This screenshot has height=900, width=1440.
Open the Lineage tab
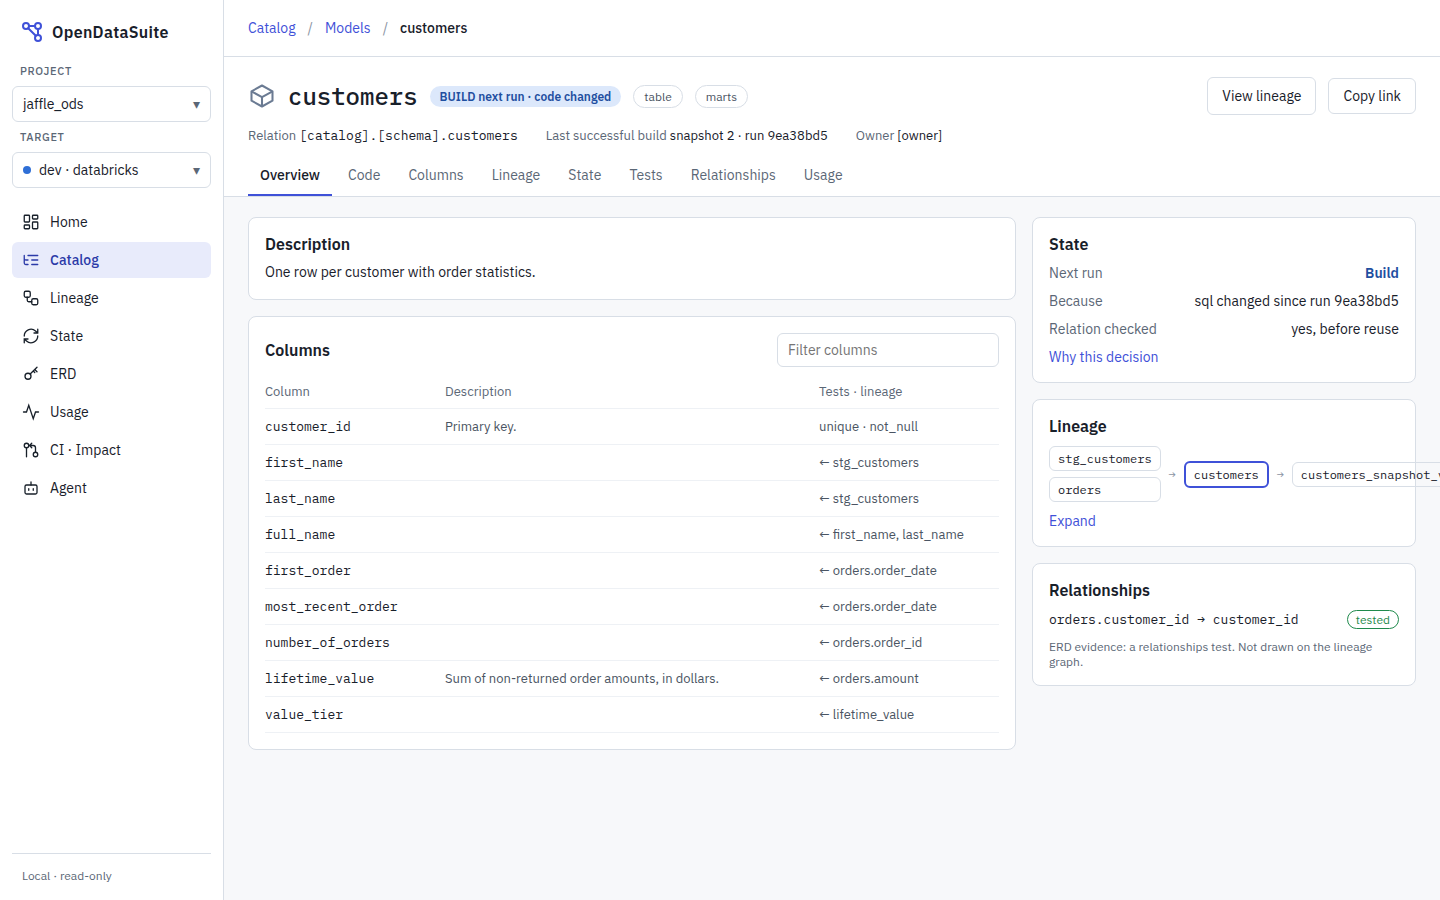(x=516, y=175)
